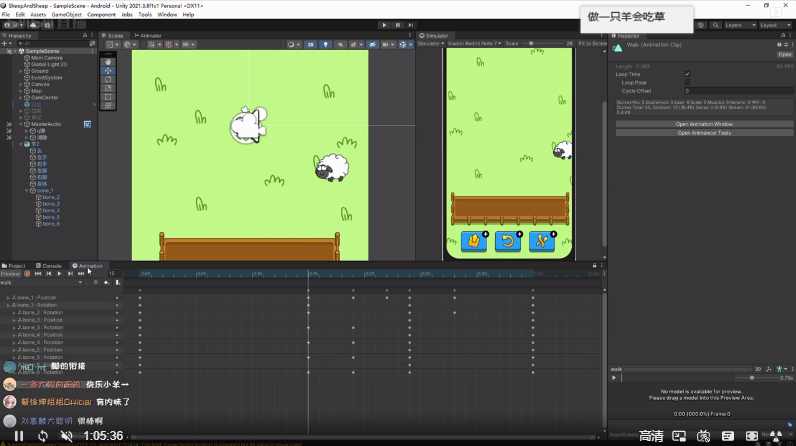Select the Scale tool in Scene overlay
Screen dimensions: 796x446
coord(108,88)
